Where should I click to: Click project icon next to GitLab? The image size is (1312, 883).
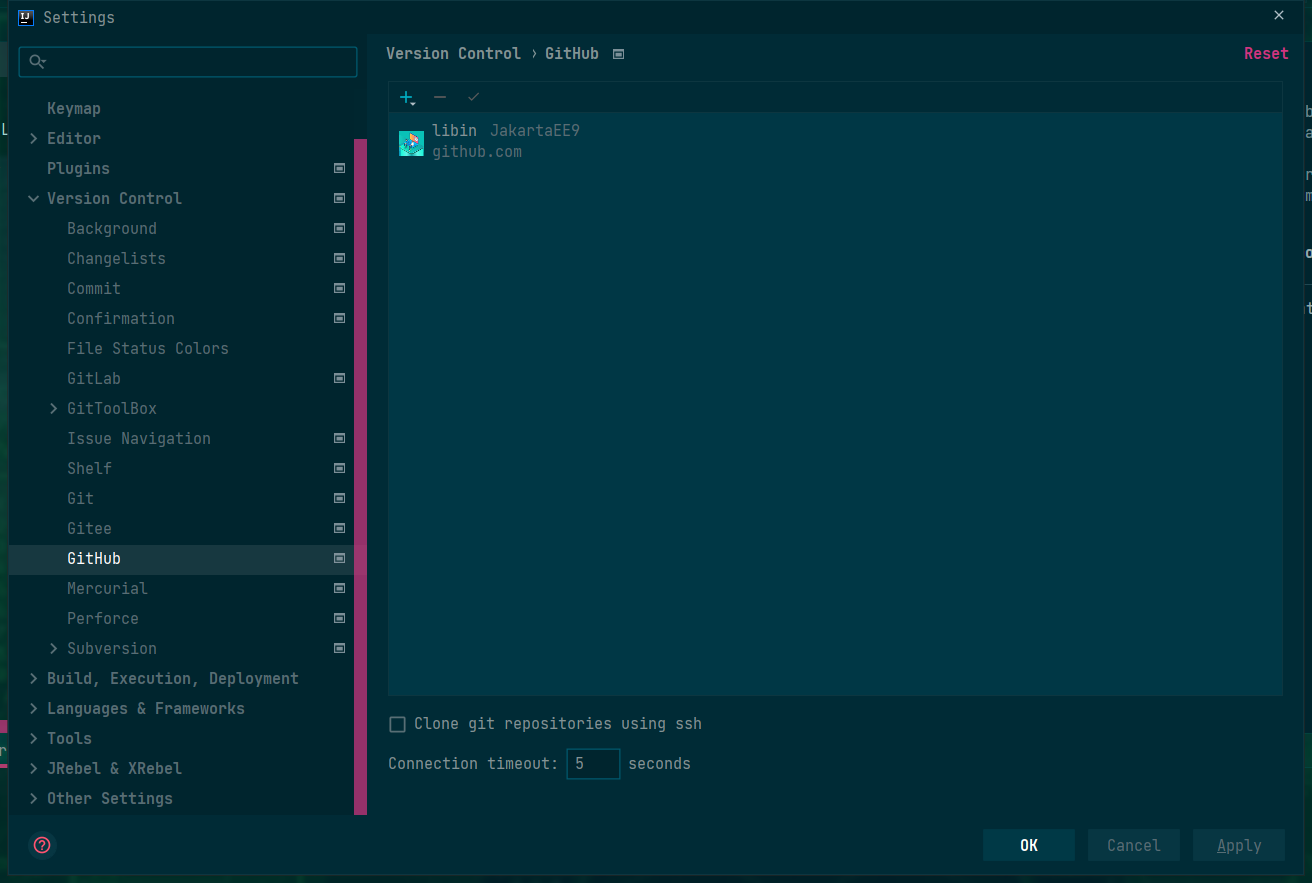(x=339, y=378)
